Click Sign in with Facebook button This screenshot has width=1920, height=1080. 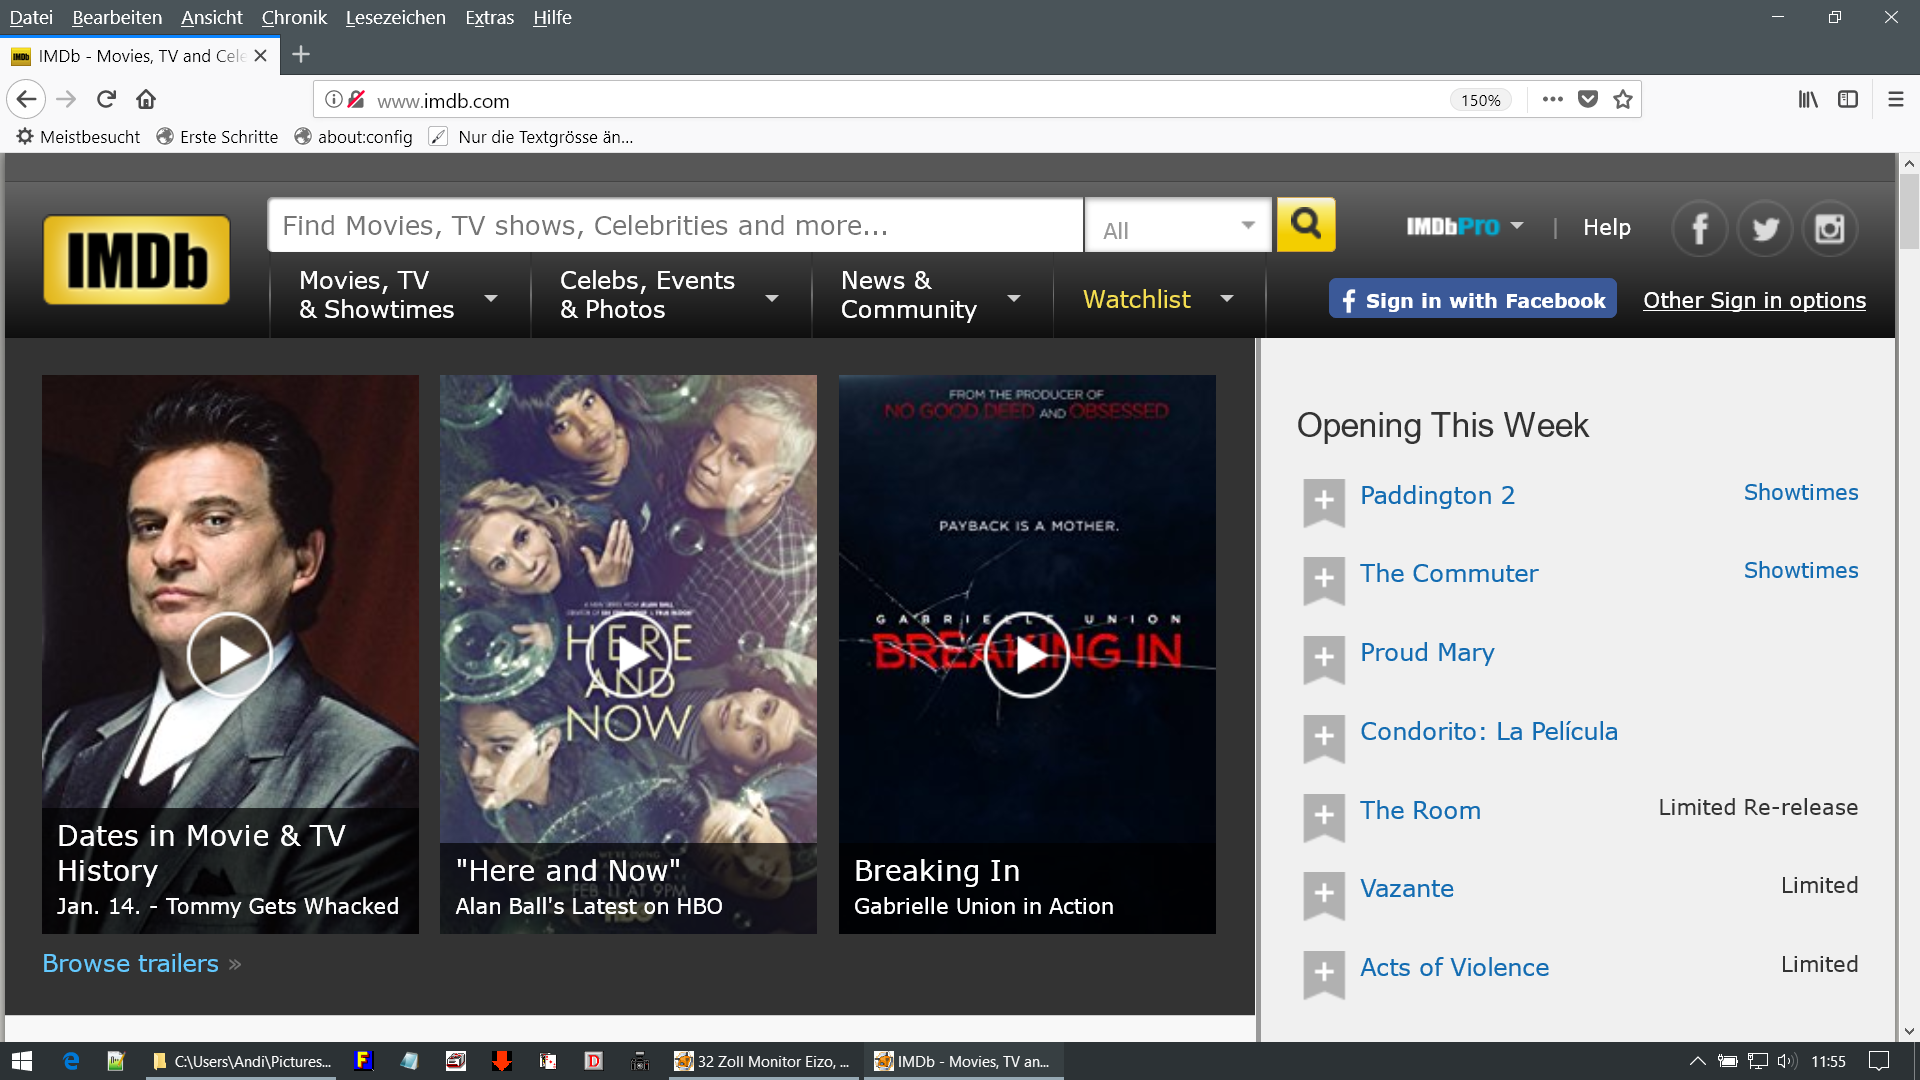coord(1472,300)
